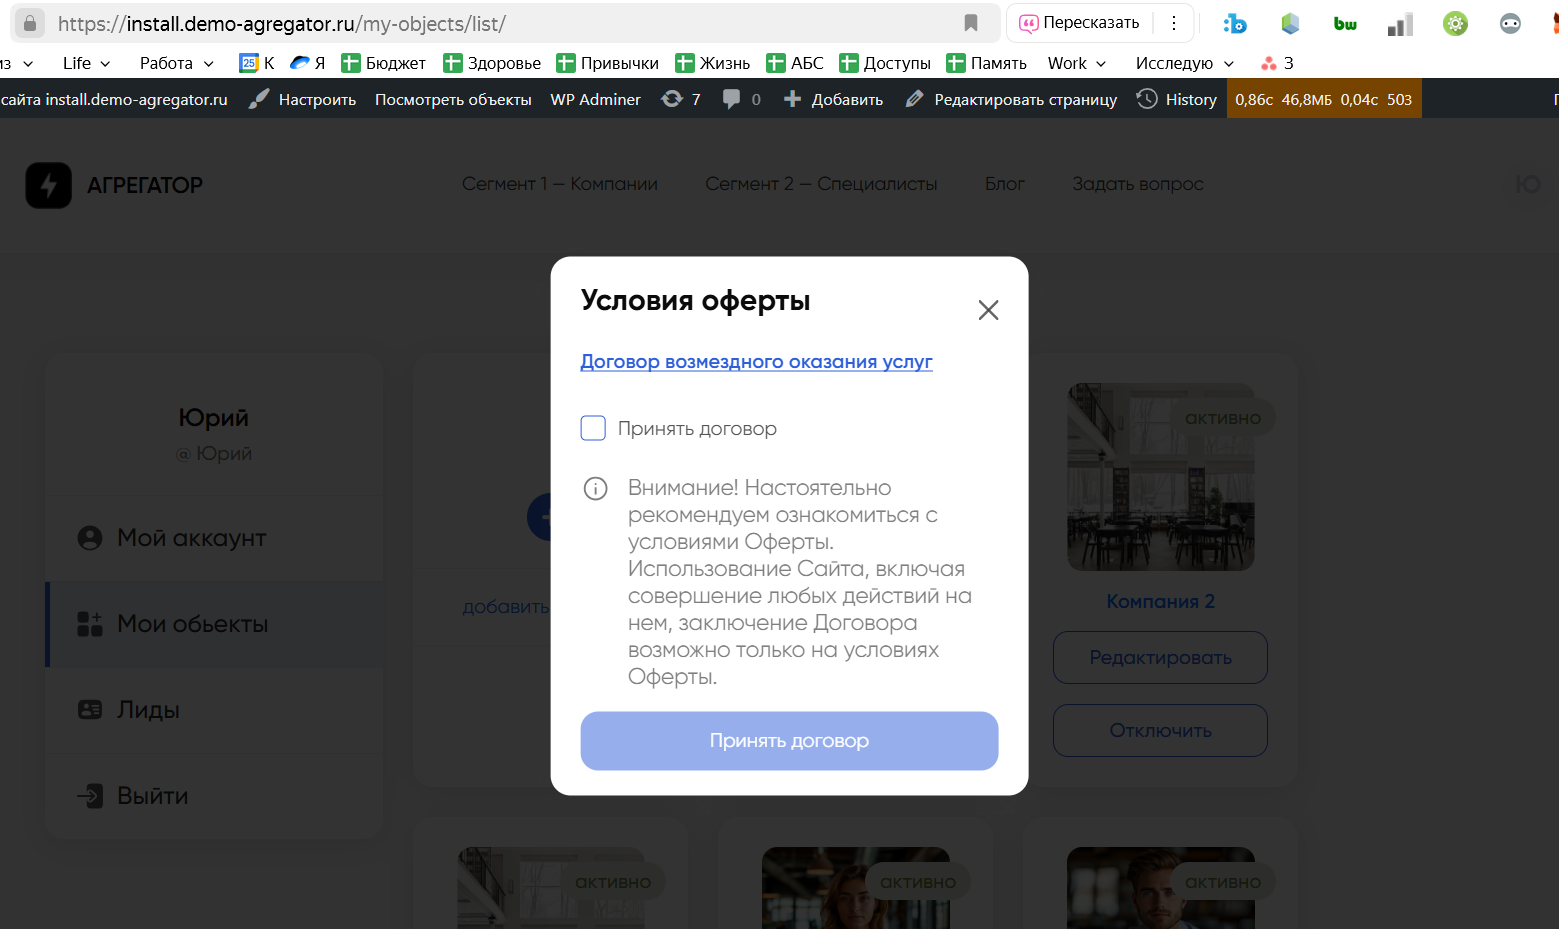1559x929 pixels.
Task: Click the bookmark icon in address bar
Action: (x=970, y=23)
